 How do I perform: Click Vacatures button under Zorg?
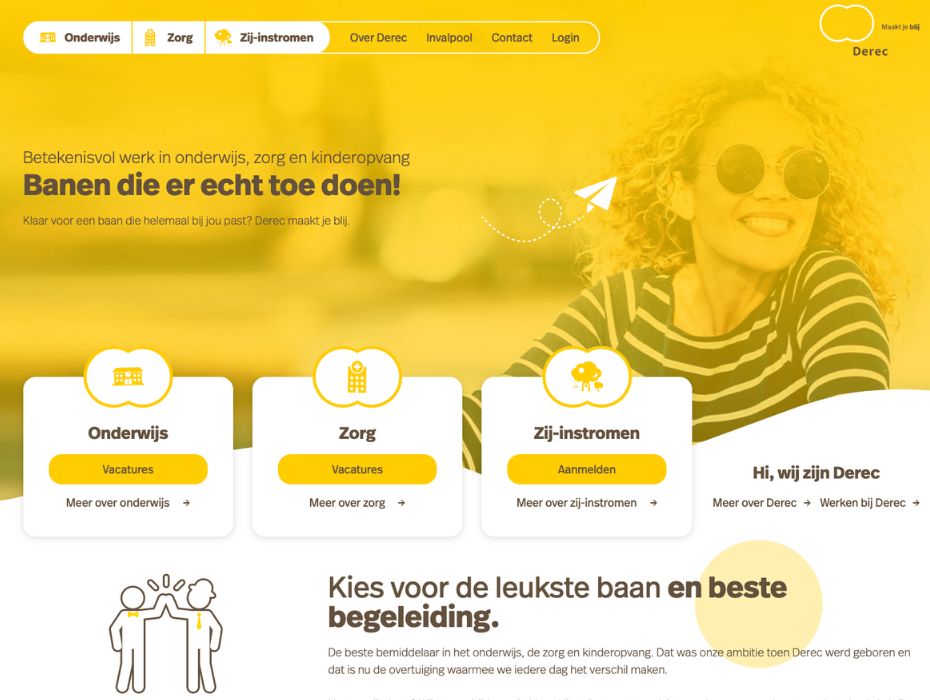357,469
